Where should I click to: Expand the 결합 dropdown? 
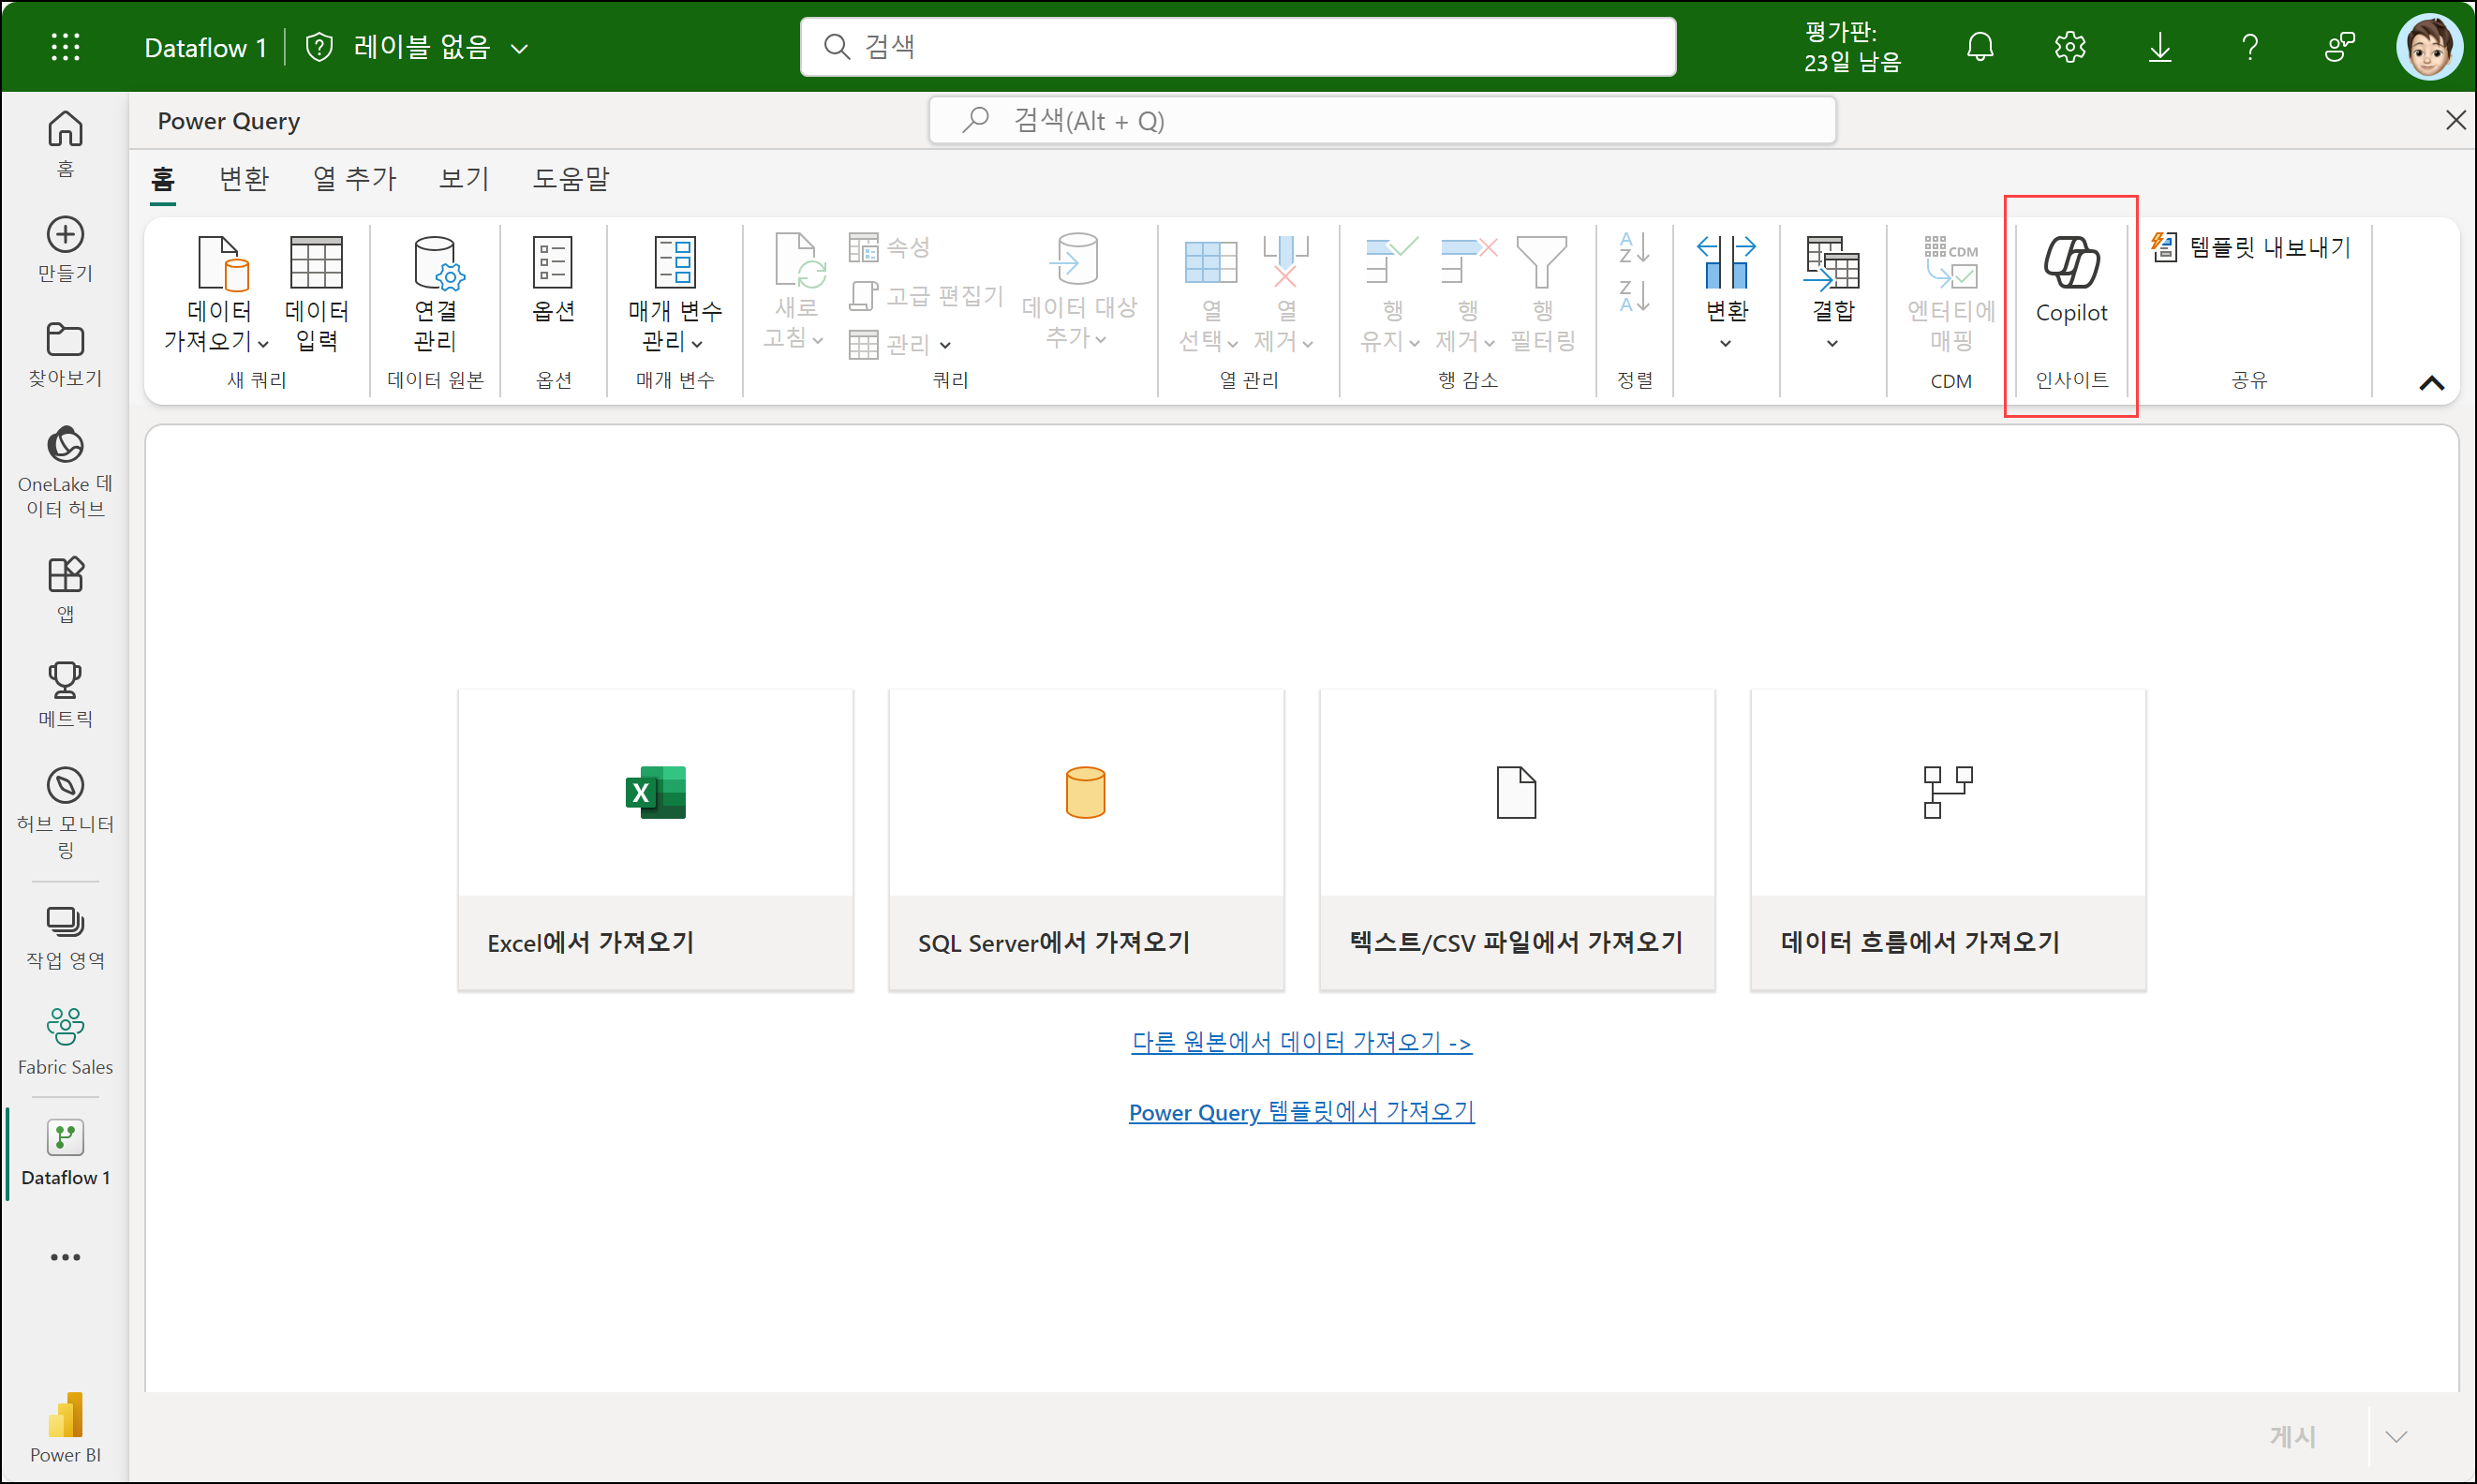(x=1831, y=343)
